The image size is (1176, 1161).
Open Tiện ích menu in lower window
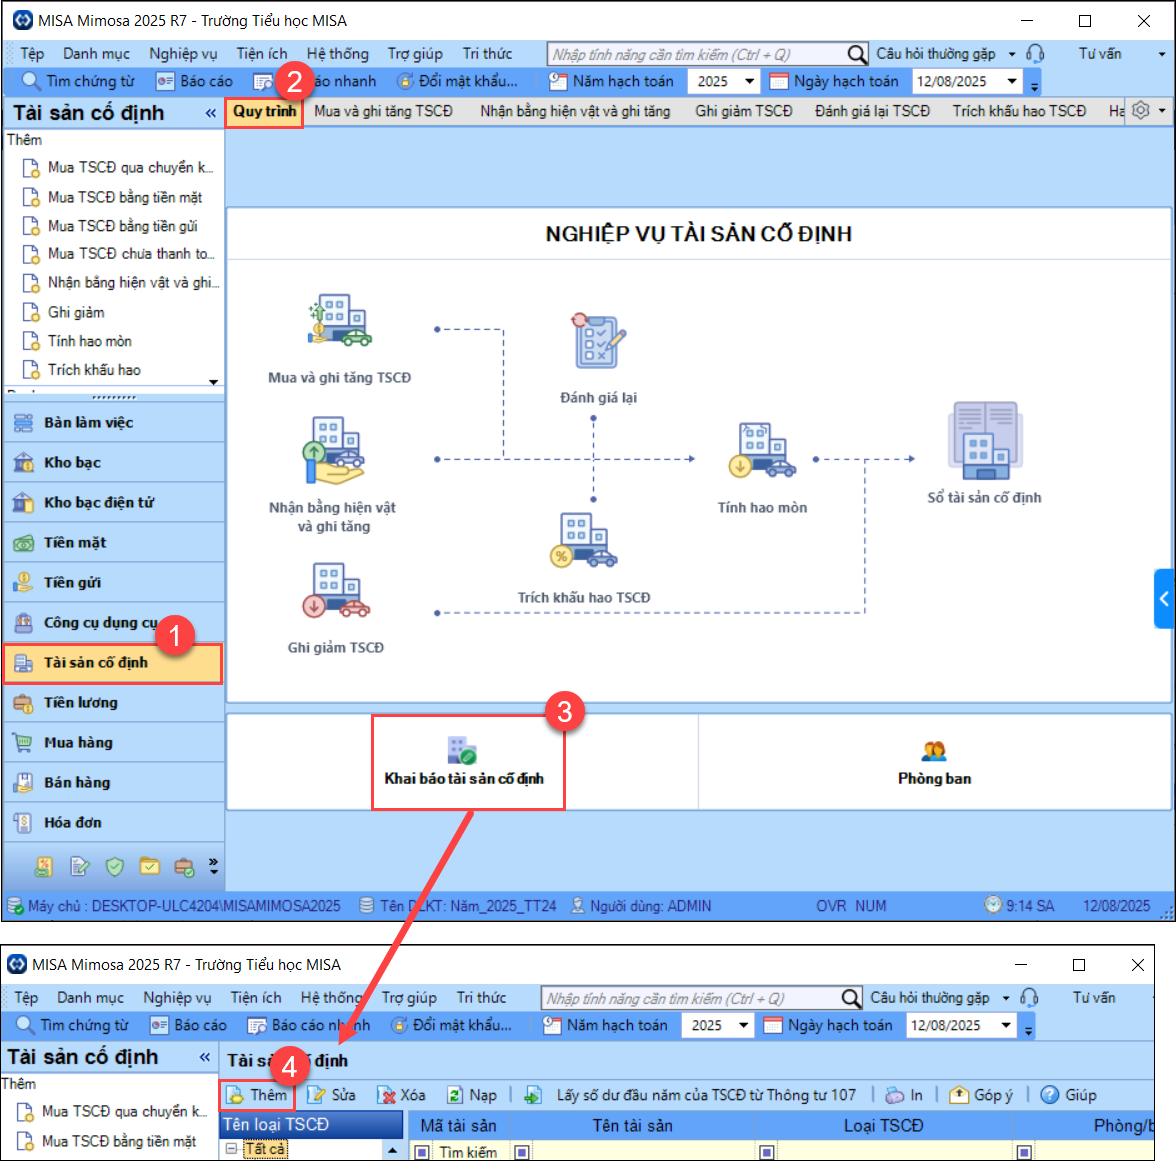click(x=256, y=998)
